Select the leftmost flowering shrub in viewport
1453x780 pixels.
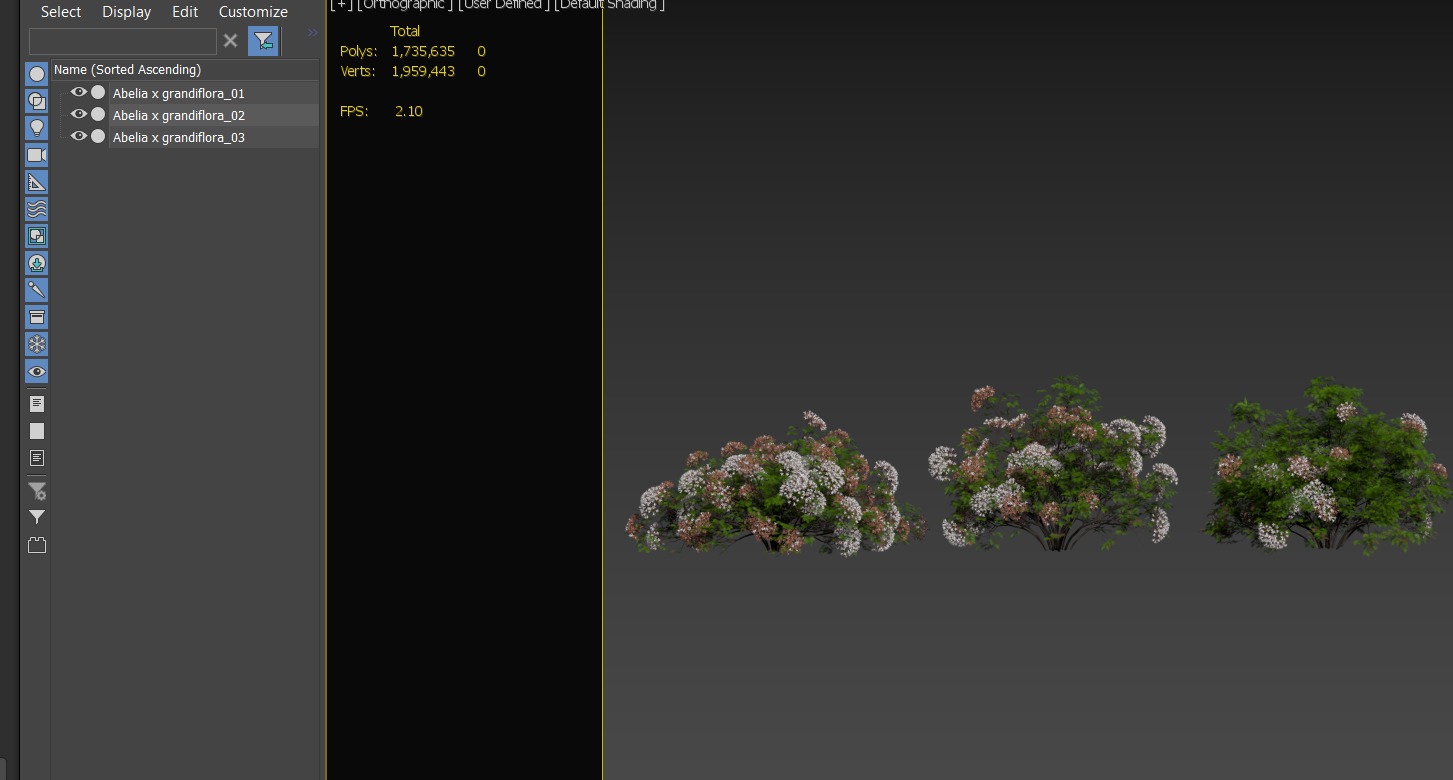pos(775,482)
